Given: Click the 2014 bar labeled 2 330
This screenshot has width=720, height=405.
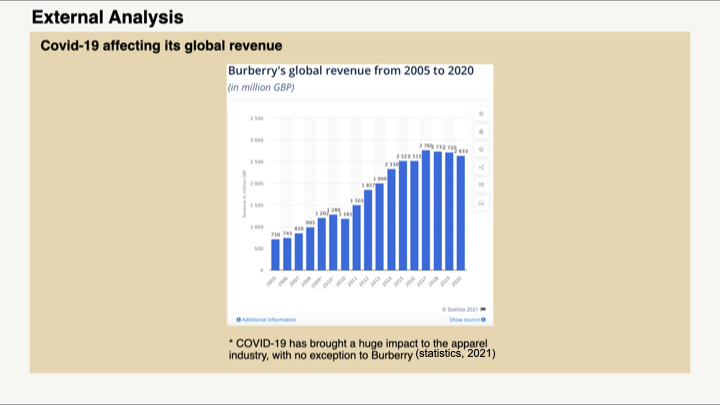Looking at the screenshot, I should tap(391, 219).
